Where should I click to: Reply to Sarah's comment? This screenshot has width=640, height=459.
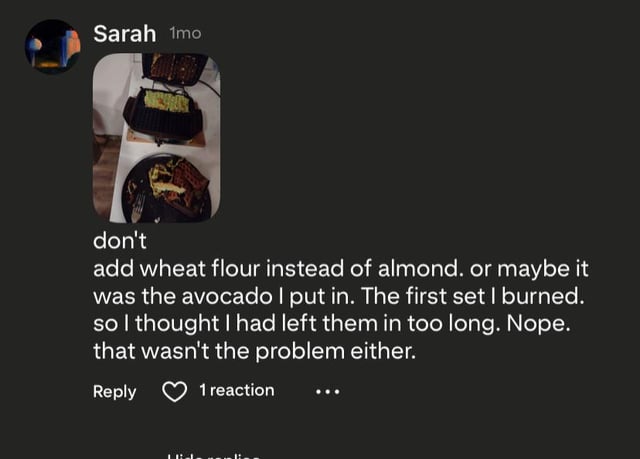pos(114,391)
